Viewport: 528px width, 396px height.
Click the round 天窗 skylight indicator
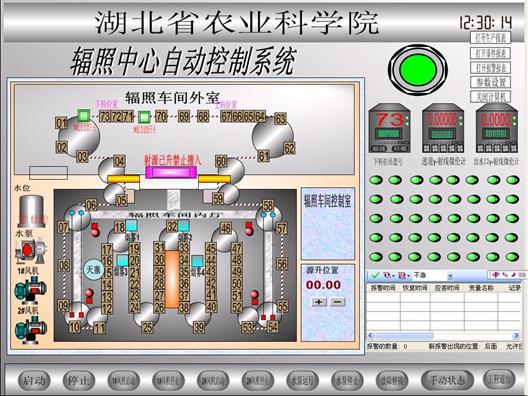pos(93,270)
